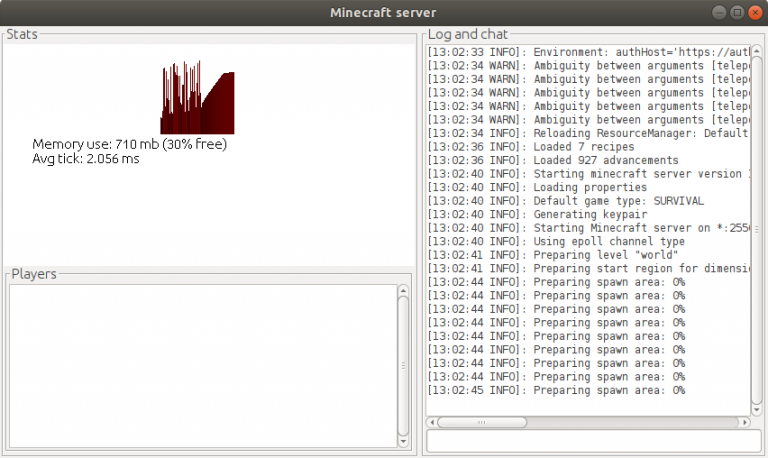Close the Minecraft server window
The height and width of the screenshot is (458, 768).
pos(753,12)
